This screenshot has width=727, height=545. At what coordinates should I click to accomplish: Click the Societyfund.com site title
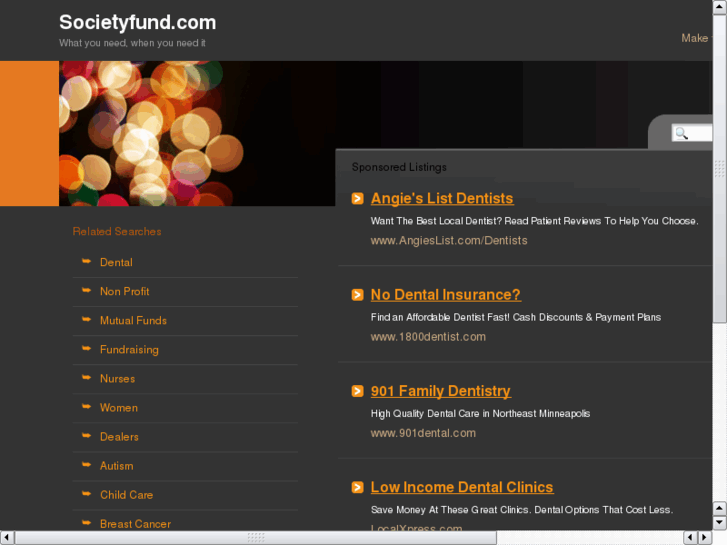[138, 22]
